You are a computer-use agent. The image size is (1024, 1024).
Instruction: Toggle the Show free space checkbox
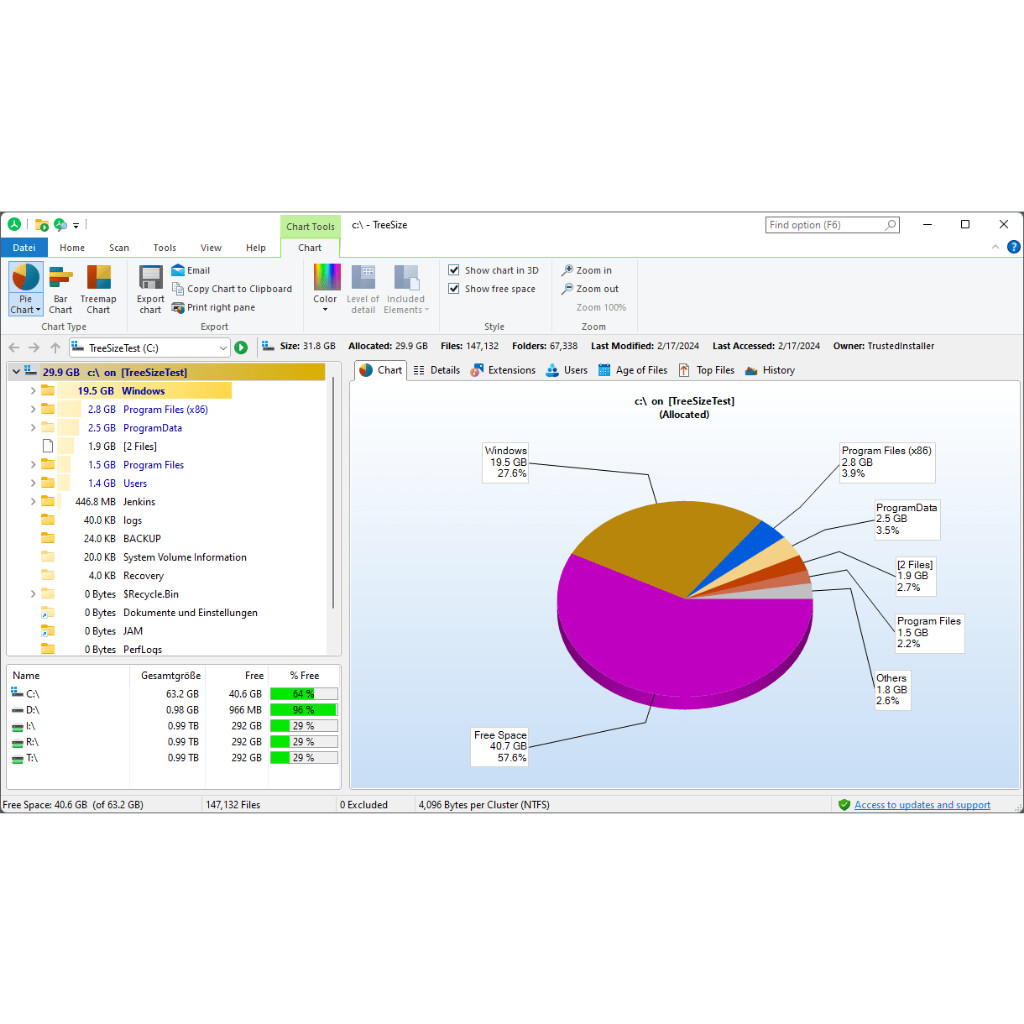coord(454,289)
